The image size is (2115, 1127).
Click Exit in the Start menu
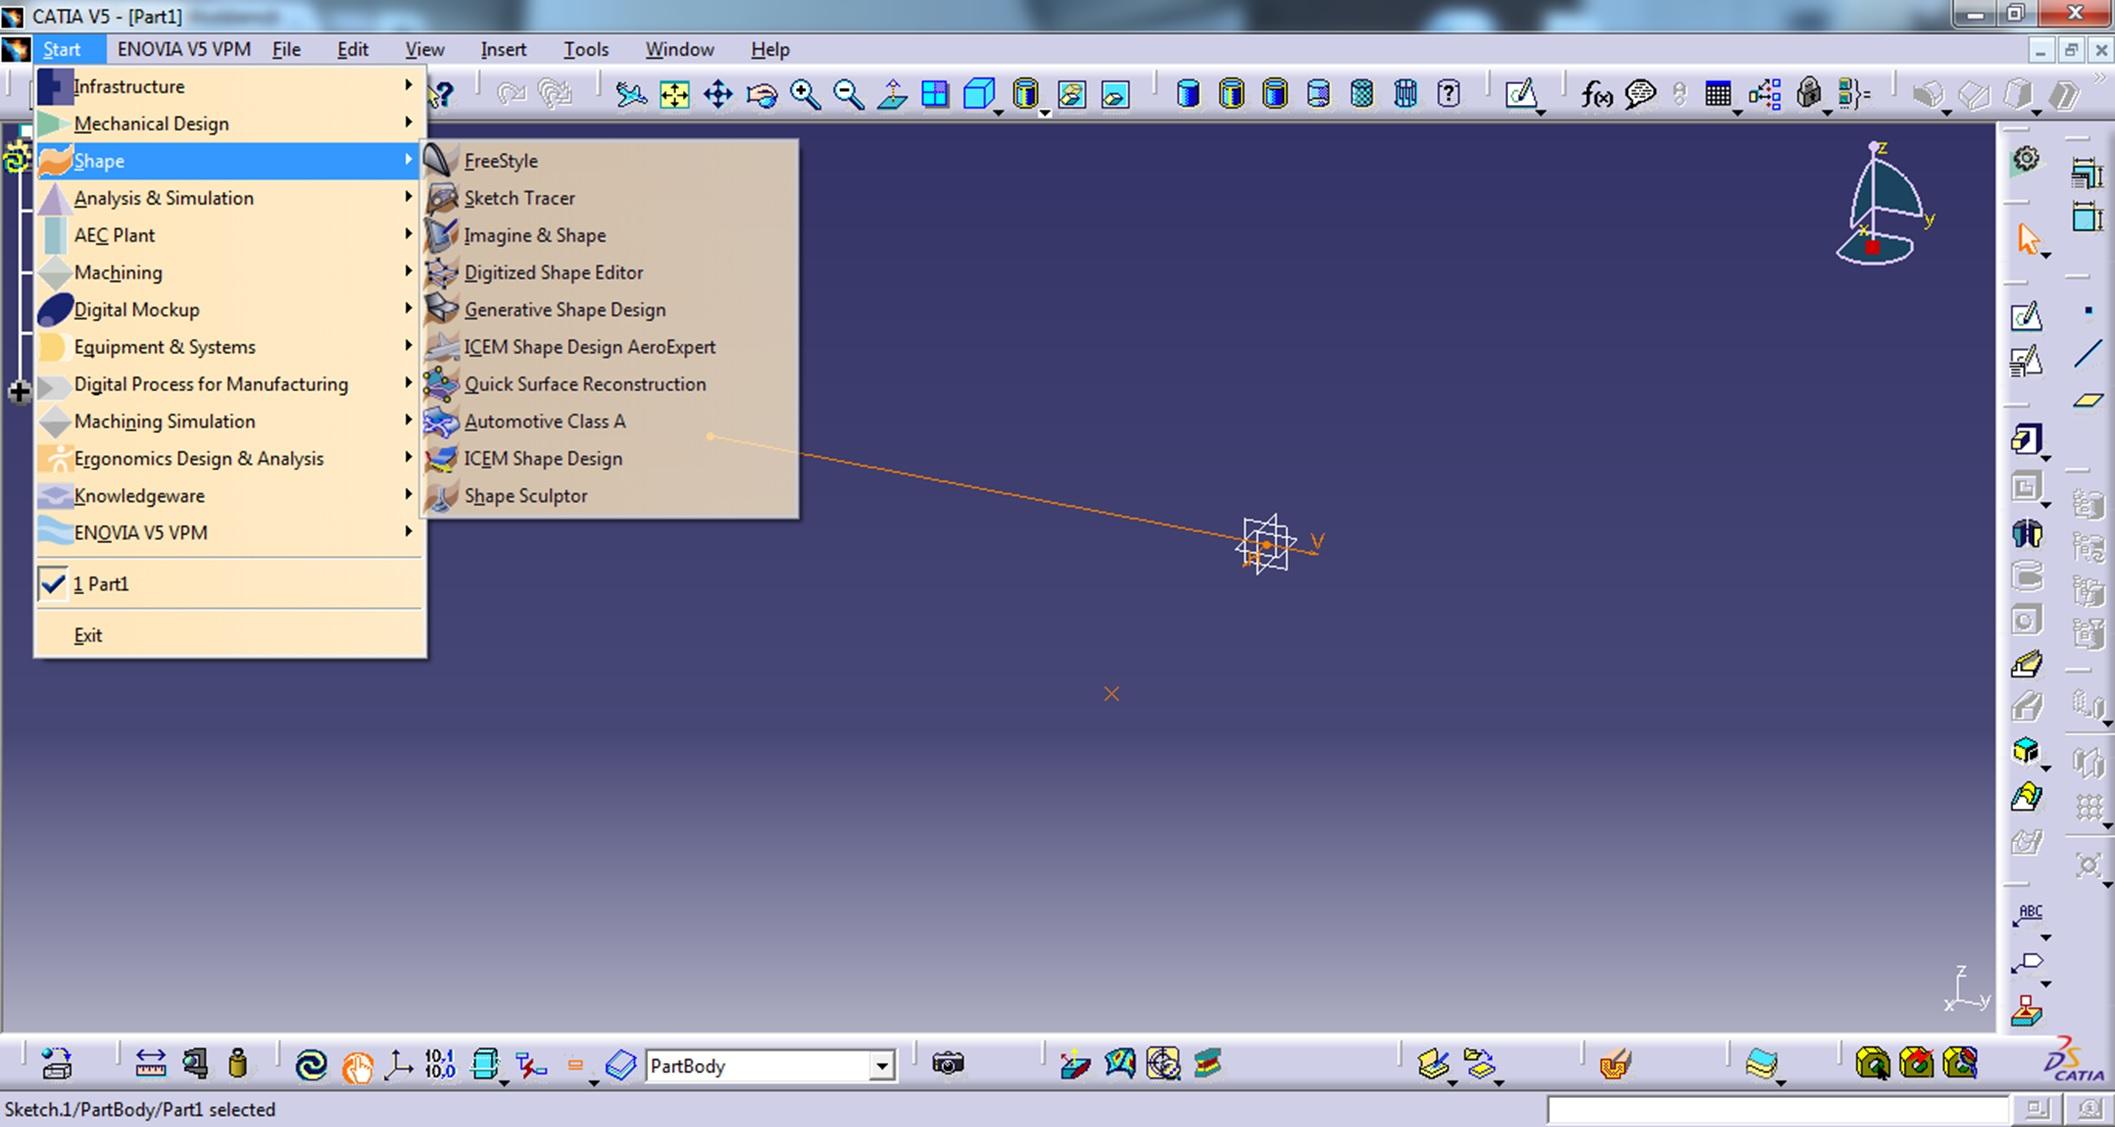(229, 635)
